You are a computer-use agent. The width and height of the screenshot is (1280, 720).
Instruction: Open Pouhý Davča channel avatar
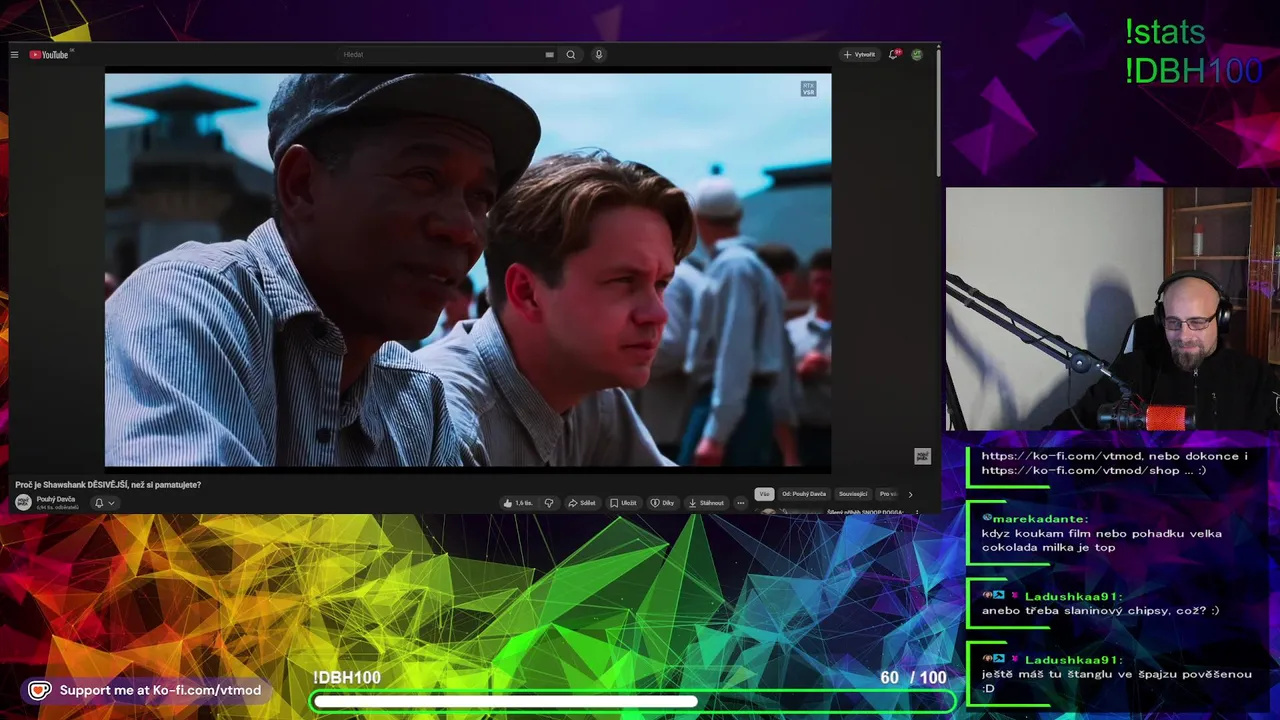(23, 502)
